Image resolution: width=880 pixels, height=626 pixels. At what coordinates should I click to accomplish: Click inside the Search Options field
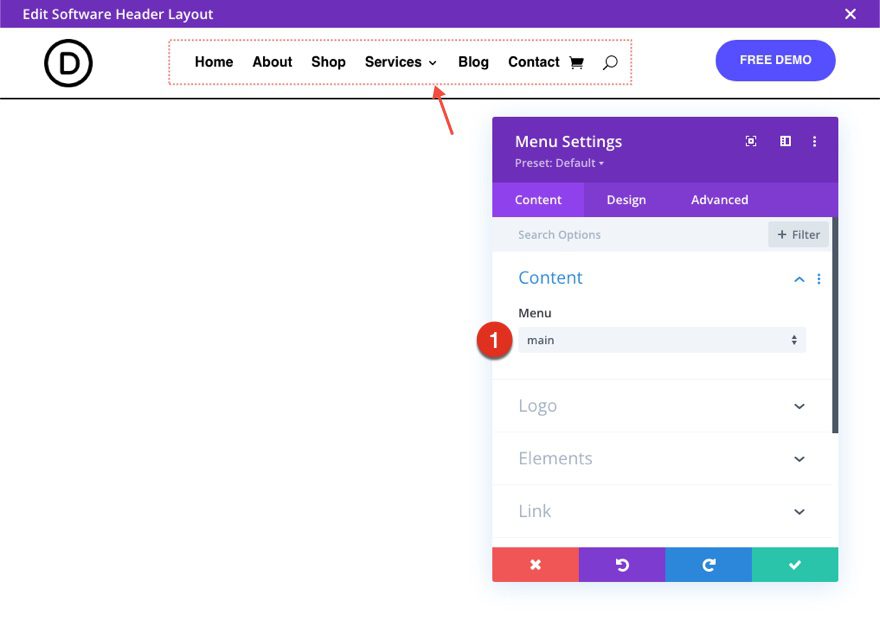pyautogui.click(x=600, y=234)
